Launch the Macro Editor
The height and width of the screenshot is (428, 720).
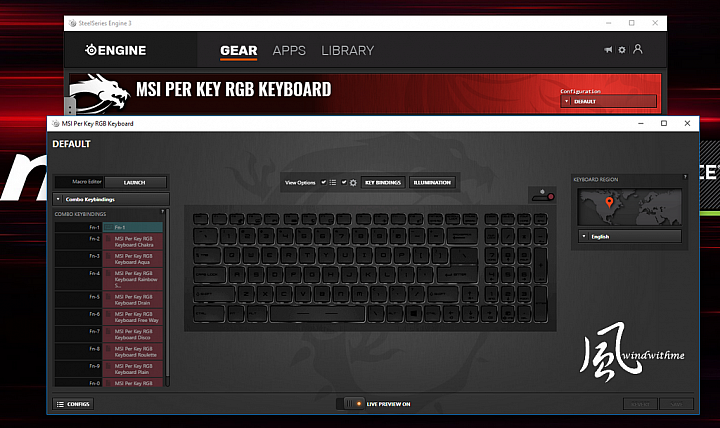135,182
